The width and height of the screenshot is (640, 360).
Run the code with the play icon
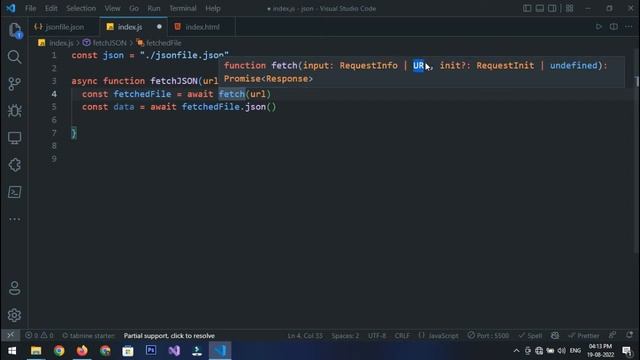599,27
